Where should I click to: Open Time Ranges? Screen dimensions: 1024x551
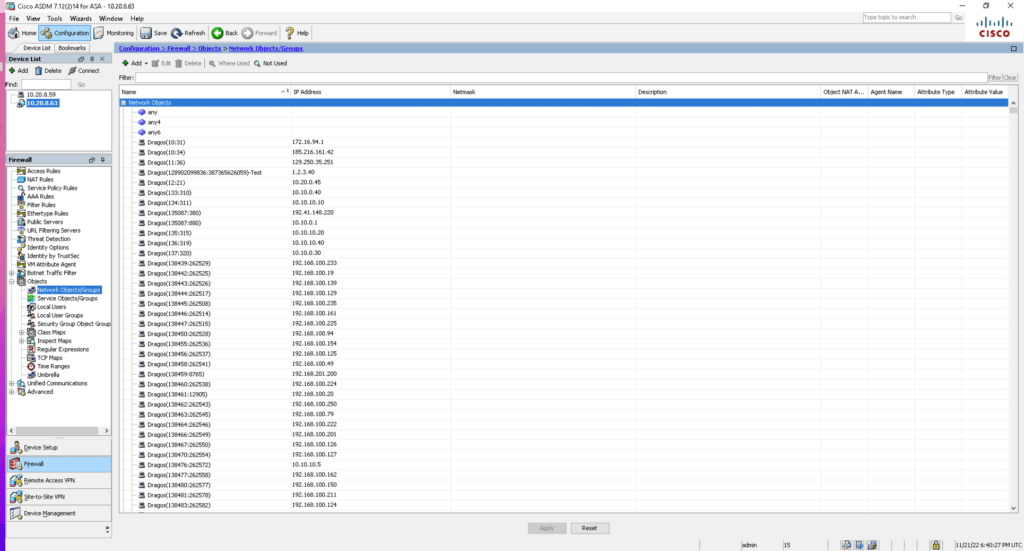(53, 366)
